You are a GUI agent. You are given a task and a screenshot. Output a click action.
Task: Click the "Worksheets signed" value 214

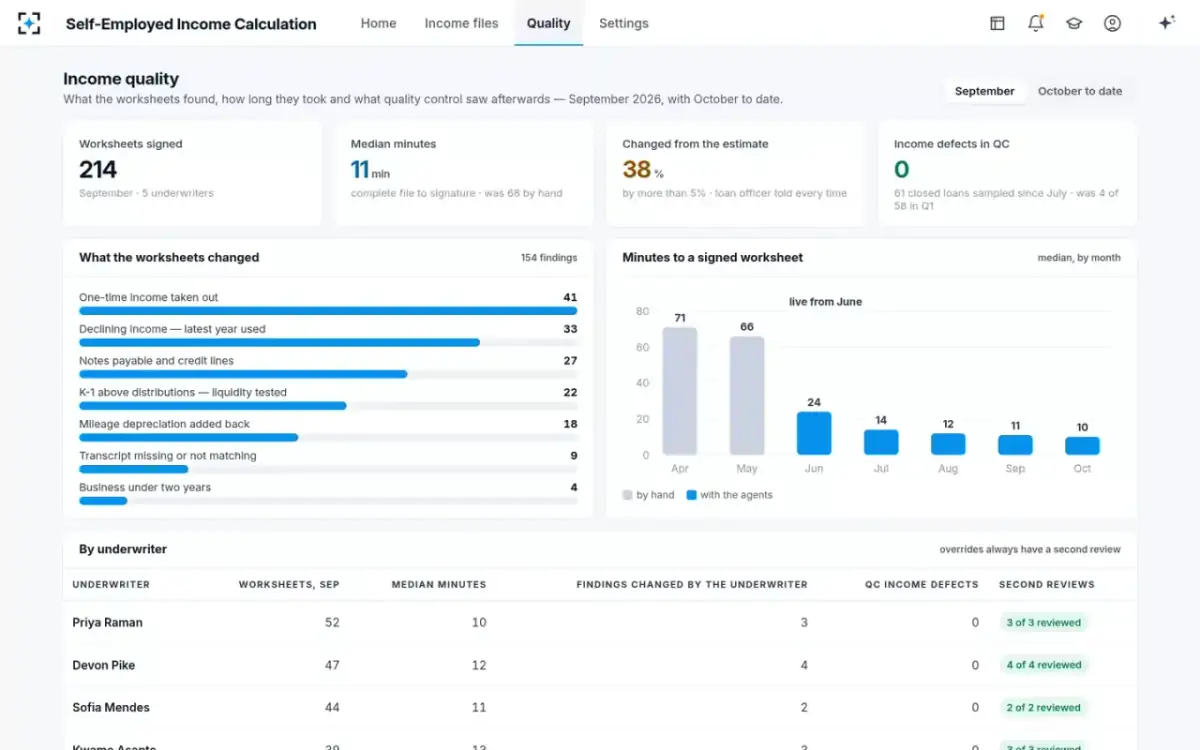98,170
